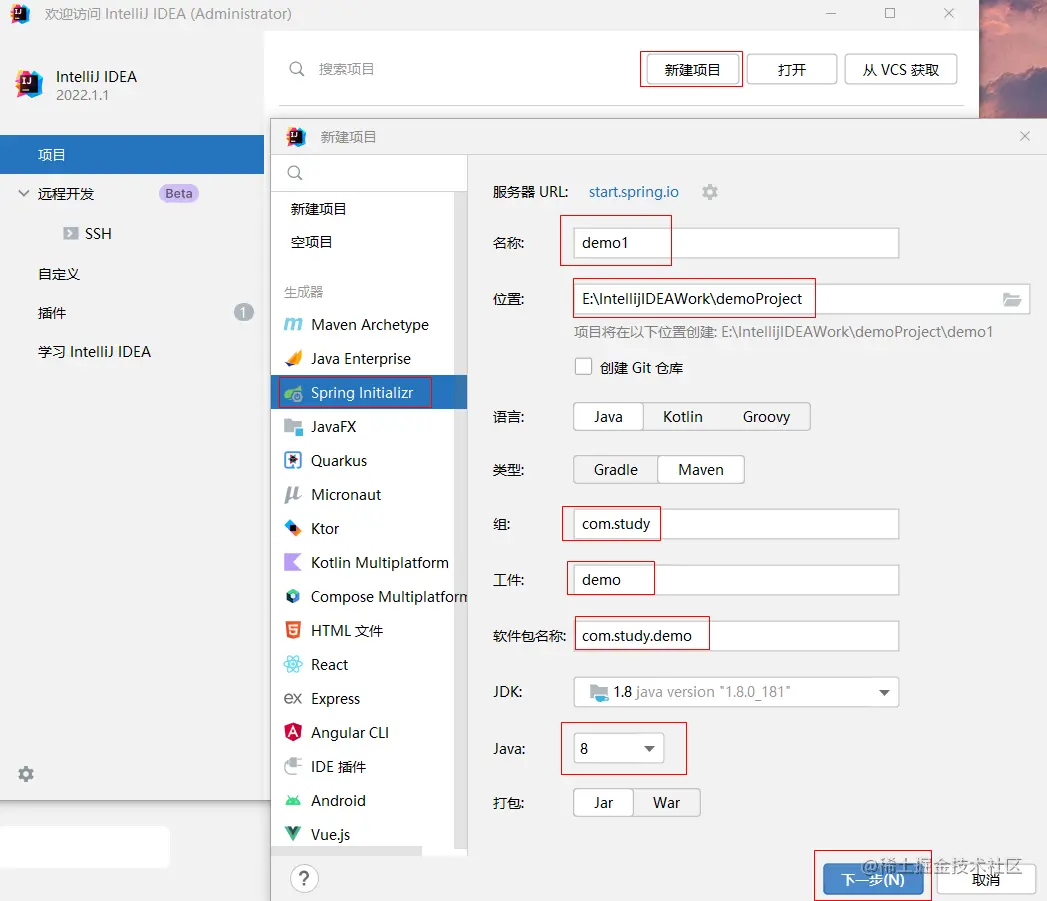Click Get from VCS button
Viewport: 1047px width, 901px height.
(901, 69)
